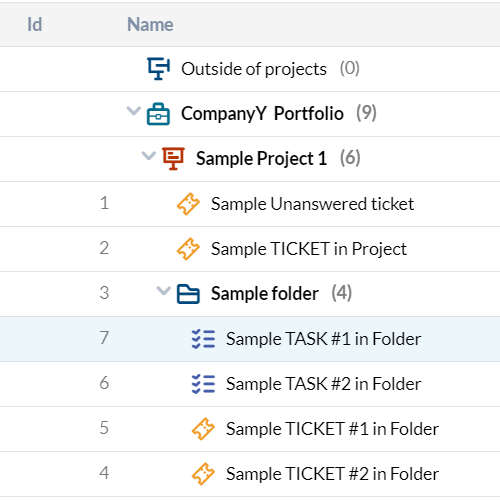Sort by the Name column header
Screen dimensions: 500x500
[150, 24]
